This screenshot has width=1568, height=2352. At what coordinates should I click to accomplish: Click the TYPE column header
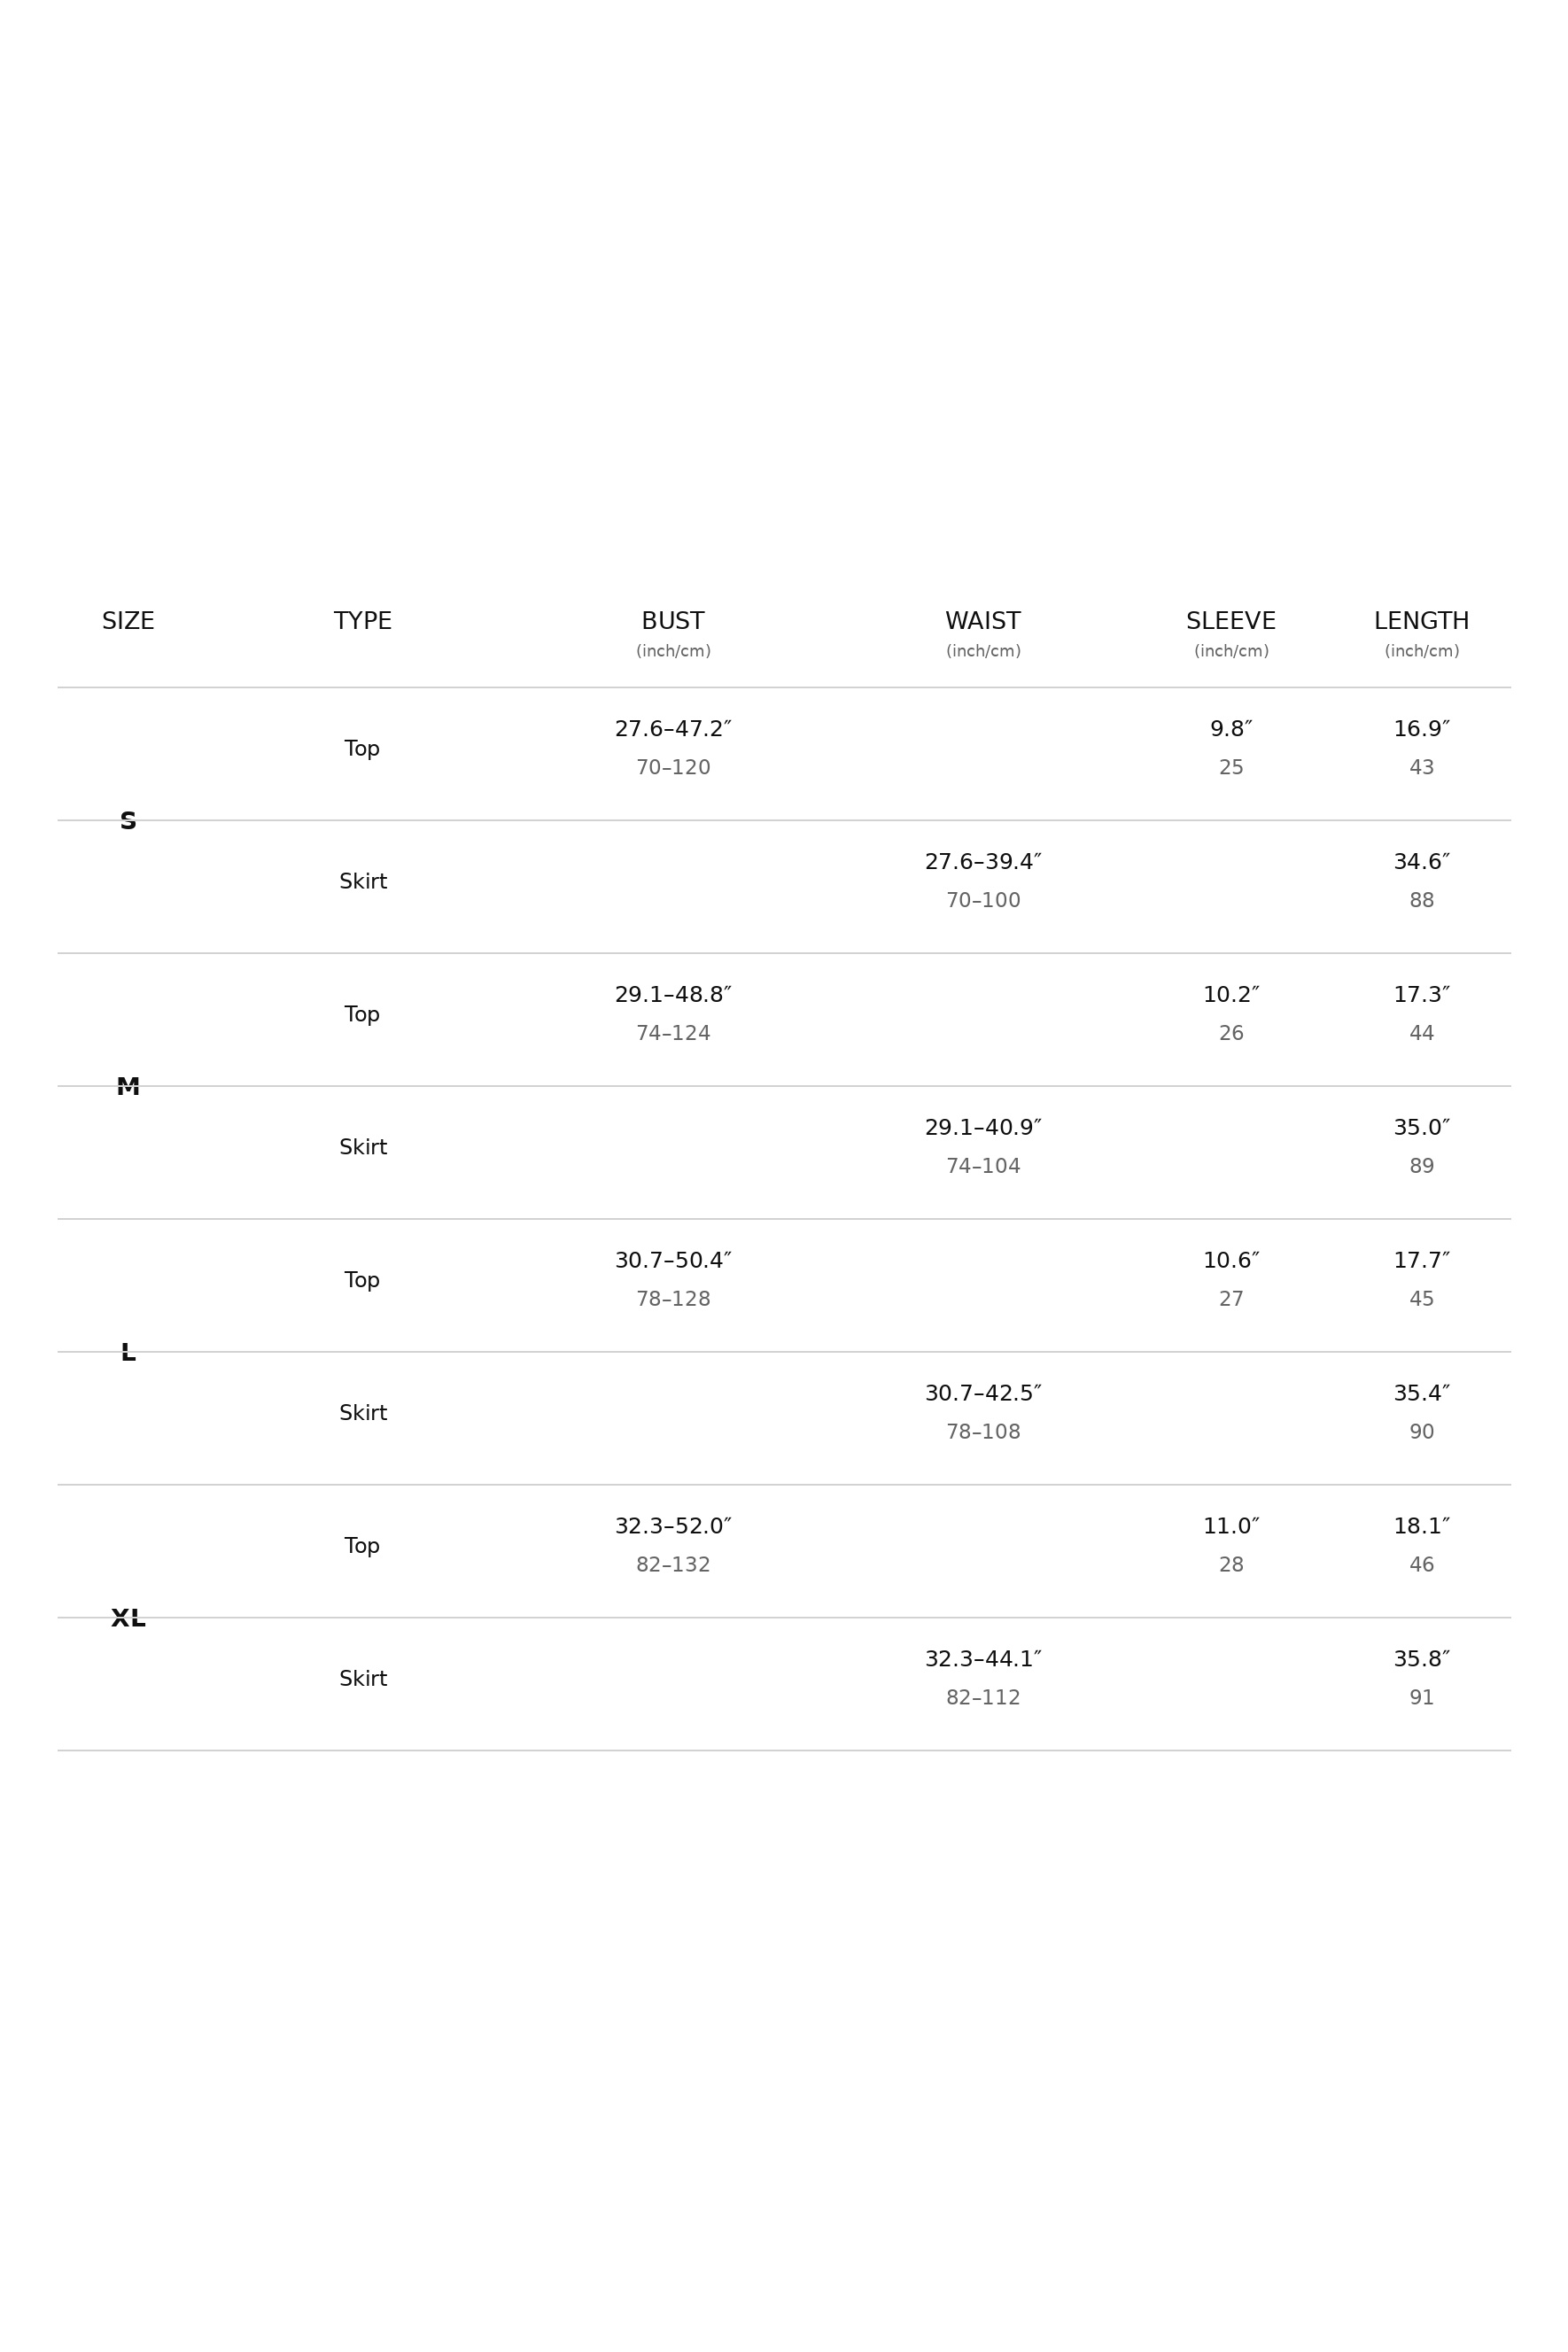363,622
